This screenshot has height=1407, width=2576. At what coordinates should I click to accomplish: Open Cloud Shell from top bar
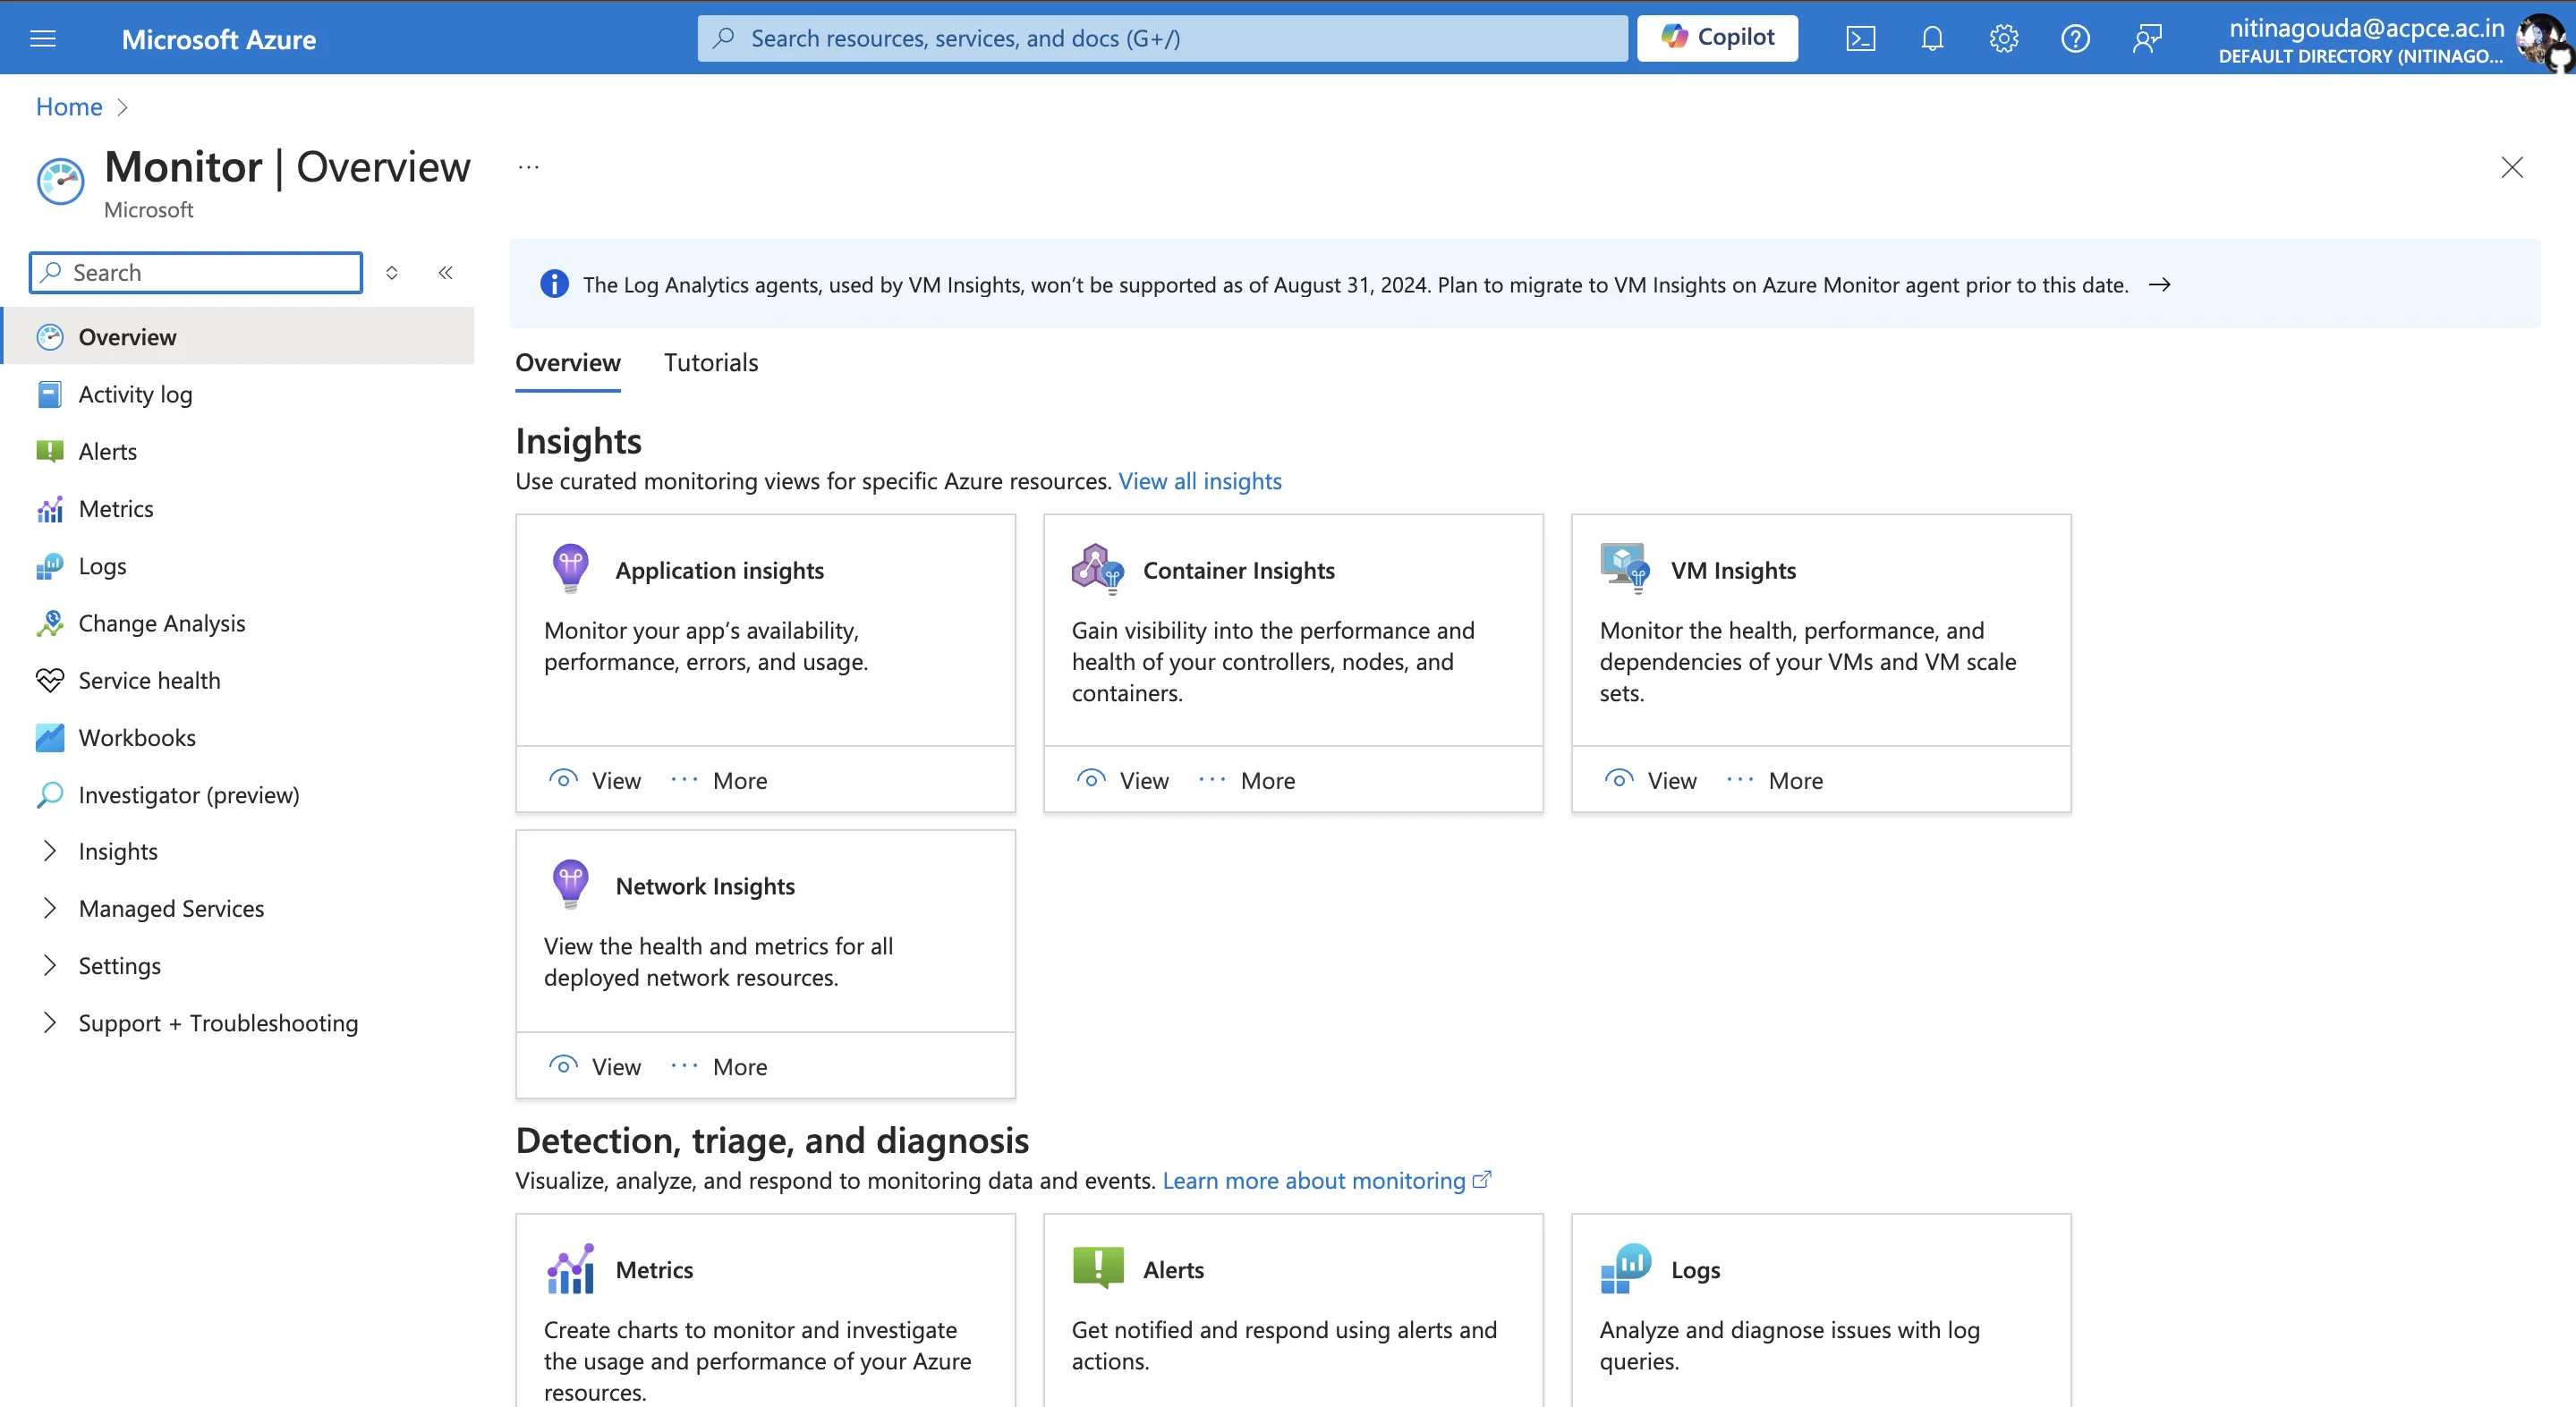1860,38
